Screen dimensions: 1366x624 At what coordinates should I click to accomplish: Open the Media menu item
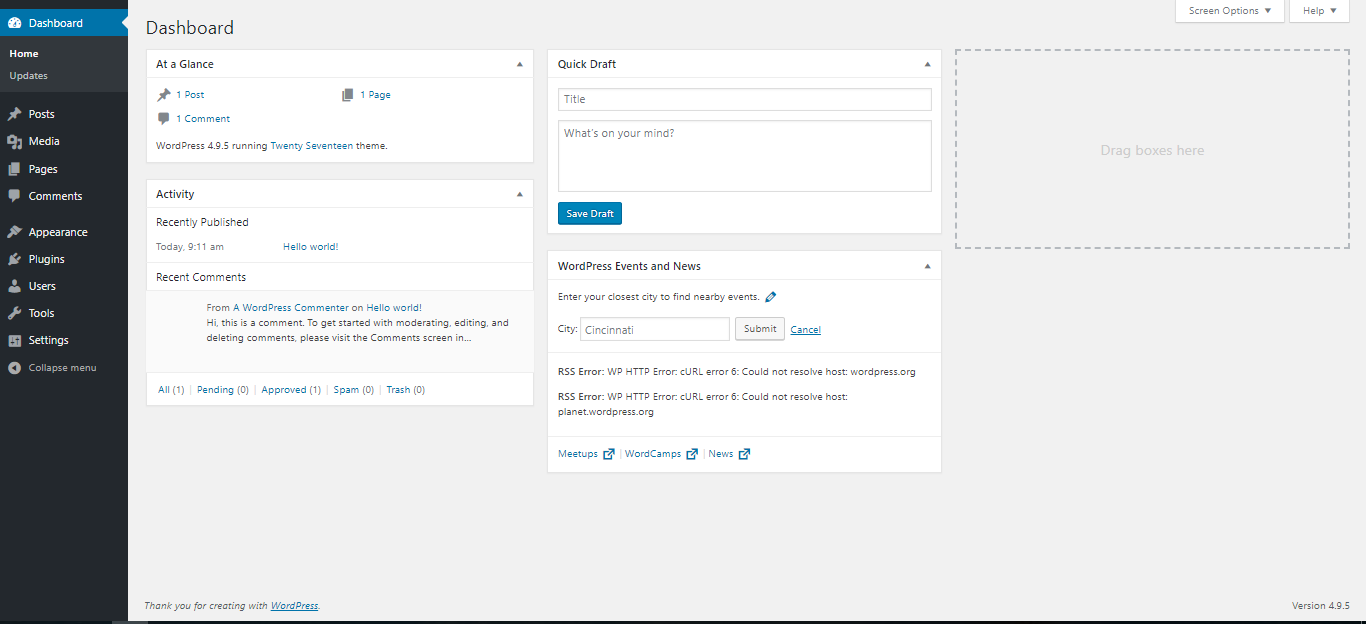64,141
